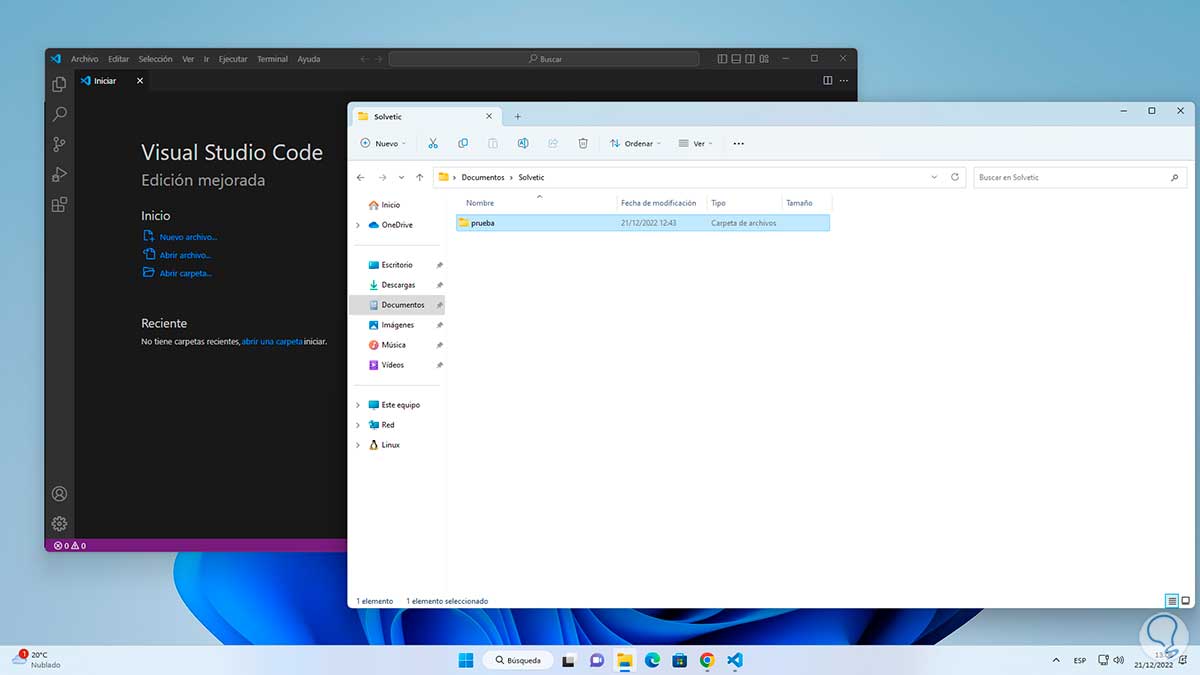Image resolution: width=1200 pixels, height=675 pixels.
Task: Open the Editar menu in VS Code
Action: [x=119, y=59]
